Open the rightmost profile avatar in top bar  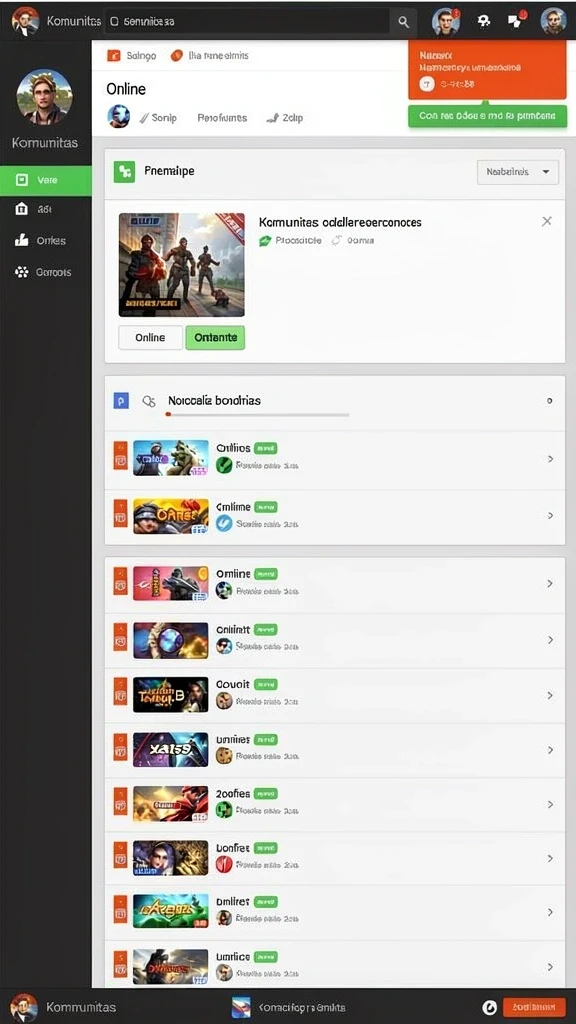tap(553, 21)
